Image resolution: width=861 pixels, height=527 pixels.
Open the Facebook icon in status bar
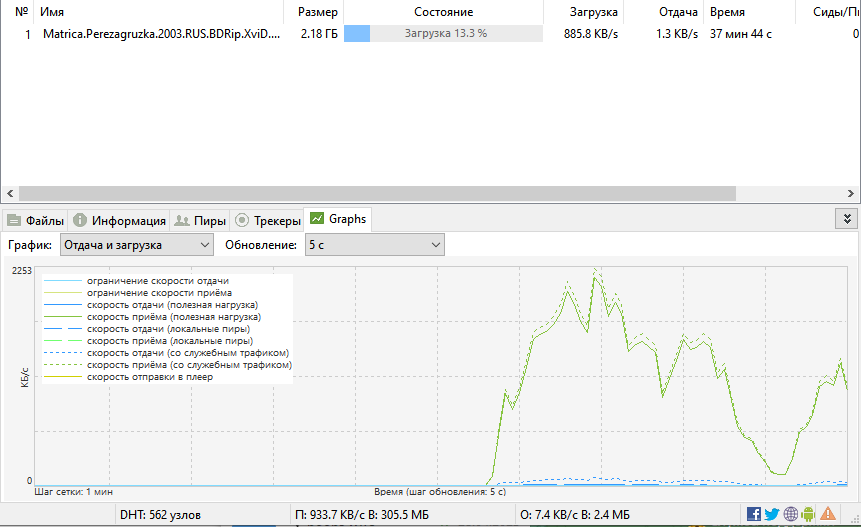pos(753,514)
